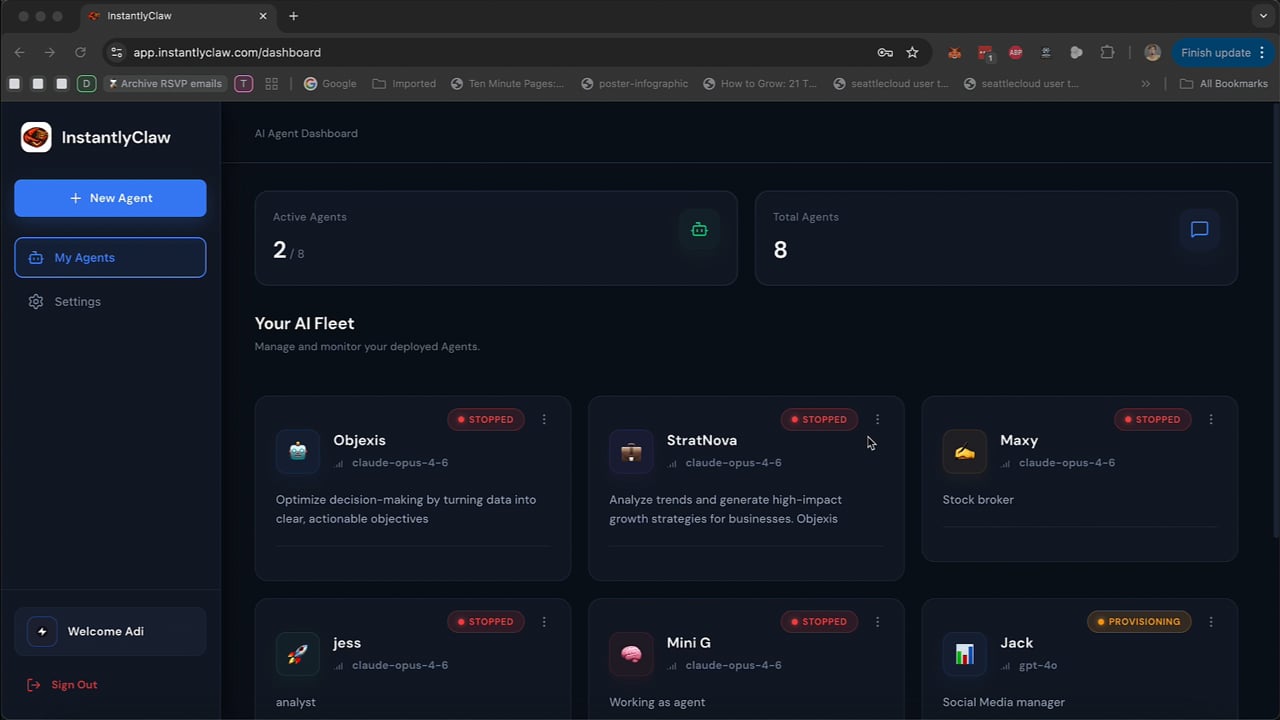Click the Mini G brain avatar icon
This screenshot has width=1280, height=720.
[x=631, y=654]
